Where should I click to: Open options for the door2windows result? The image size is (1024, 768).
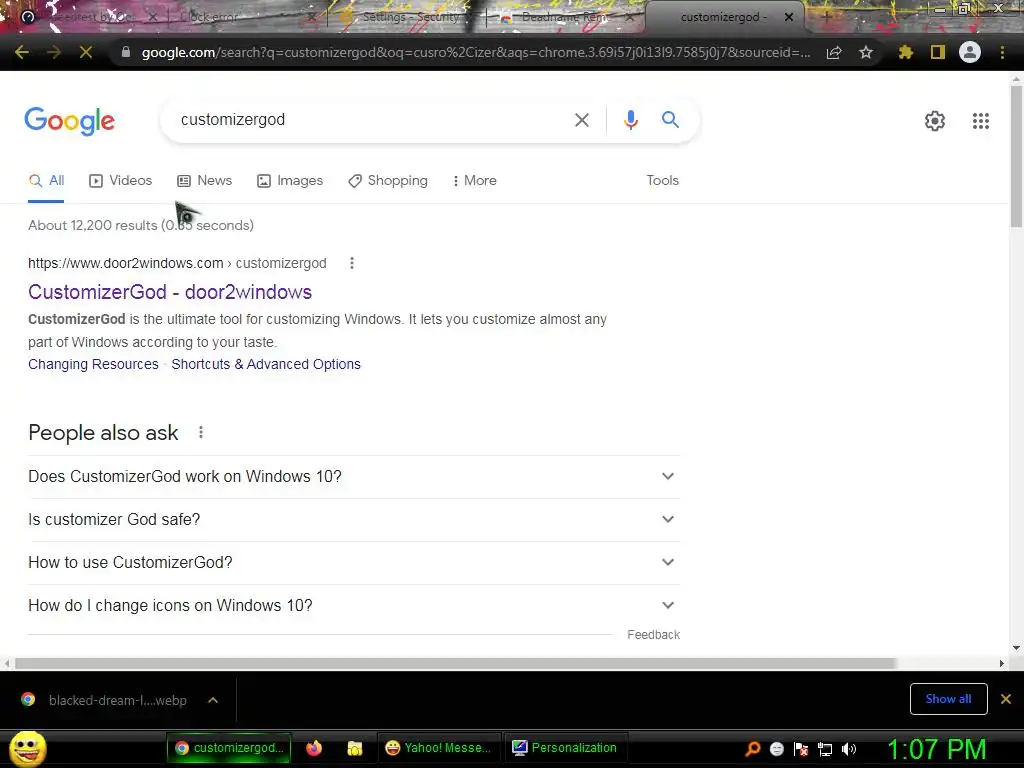(x=352, y=263)
